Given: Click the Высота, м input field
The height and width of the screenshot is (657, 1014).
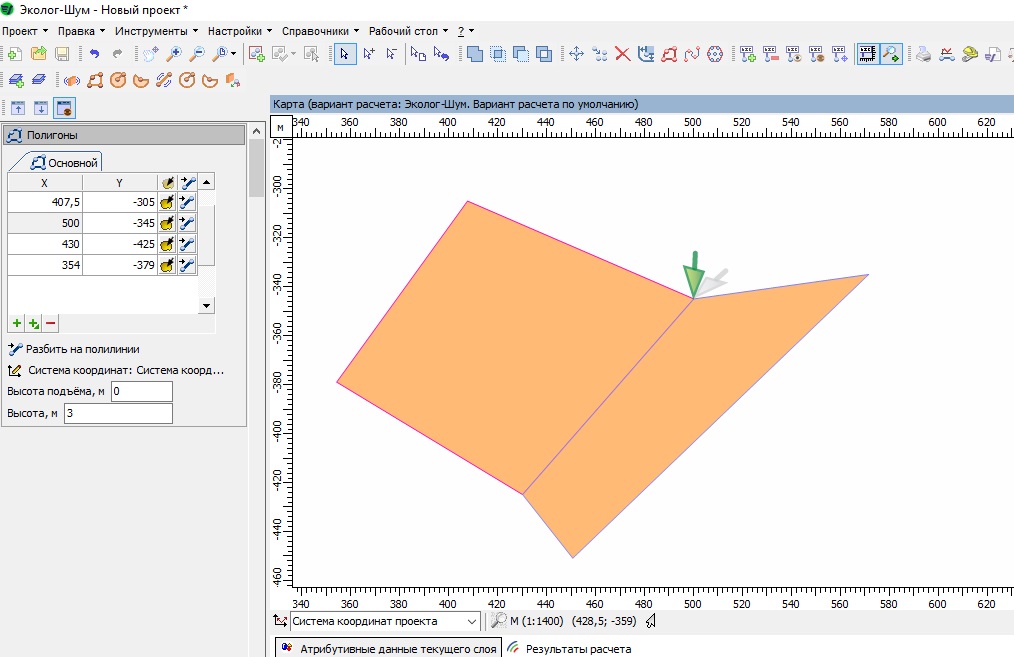Looking at the screenshot, I should [118, 413].
